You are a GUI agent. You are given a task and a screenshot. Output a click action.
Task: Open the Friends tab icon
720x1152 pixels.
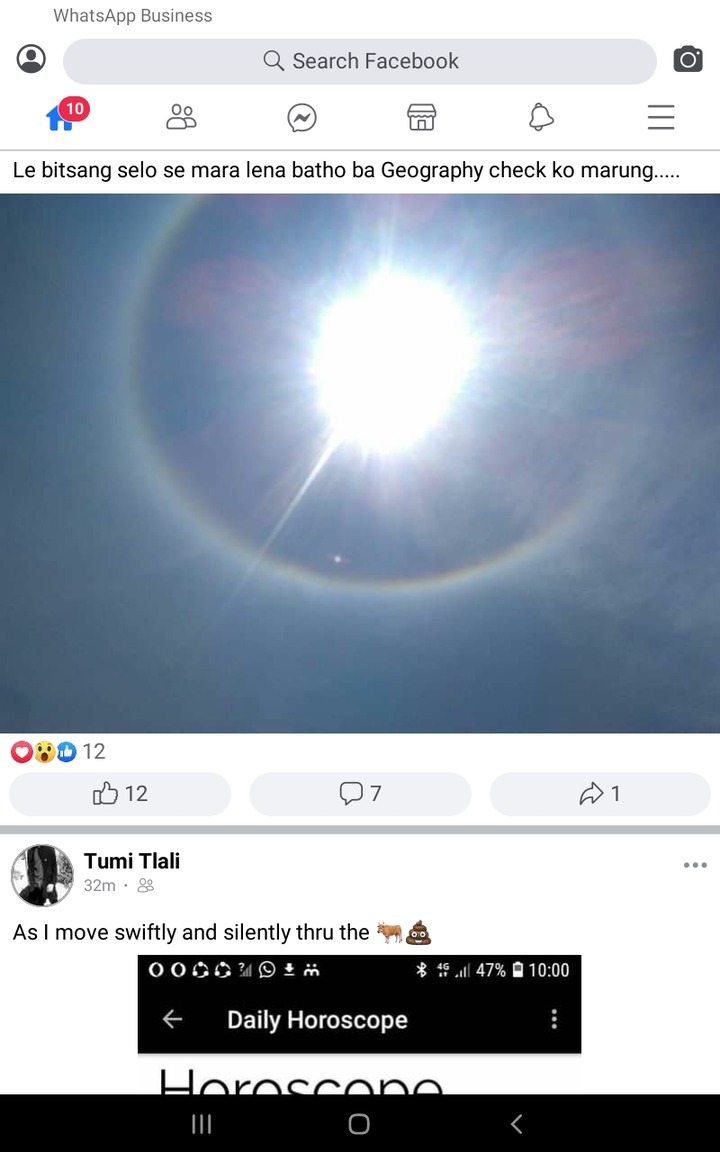(181, 117)
